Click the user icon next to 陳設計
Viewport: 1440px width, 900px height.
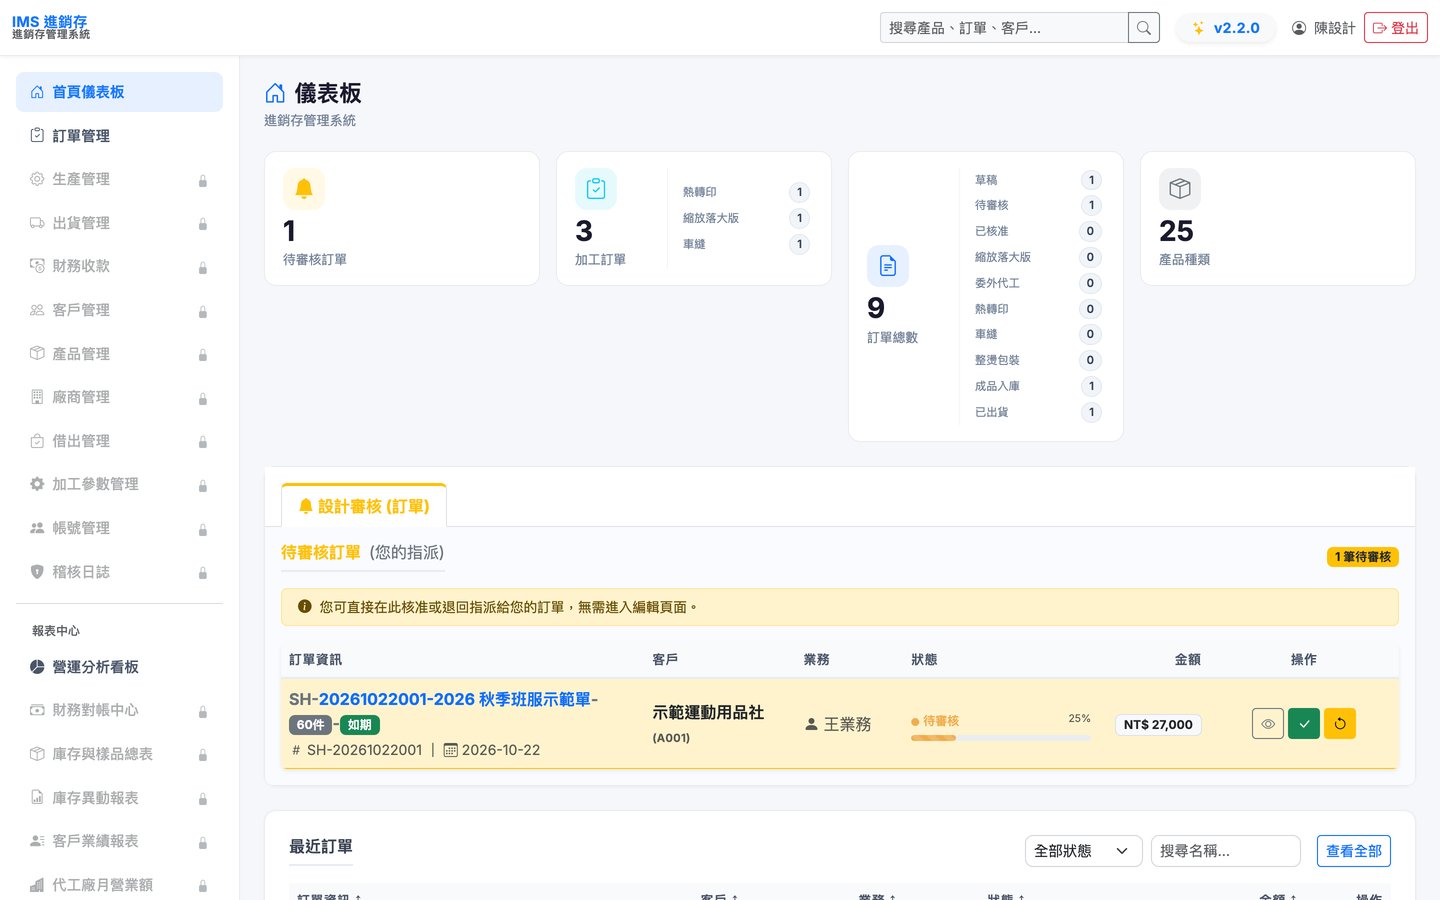[x=1299, y=28]
